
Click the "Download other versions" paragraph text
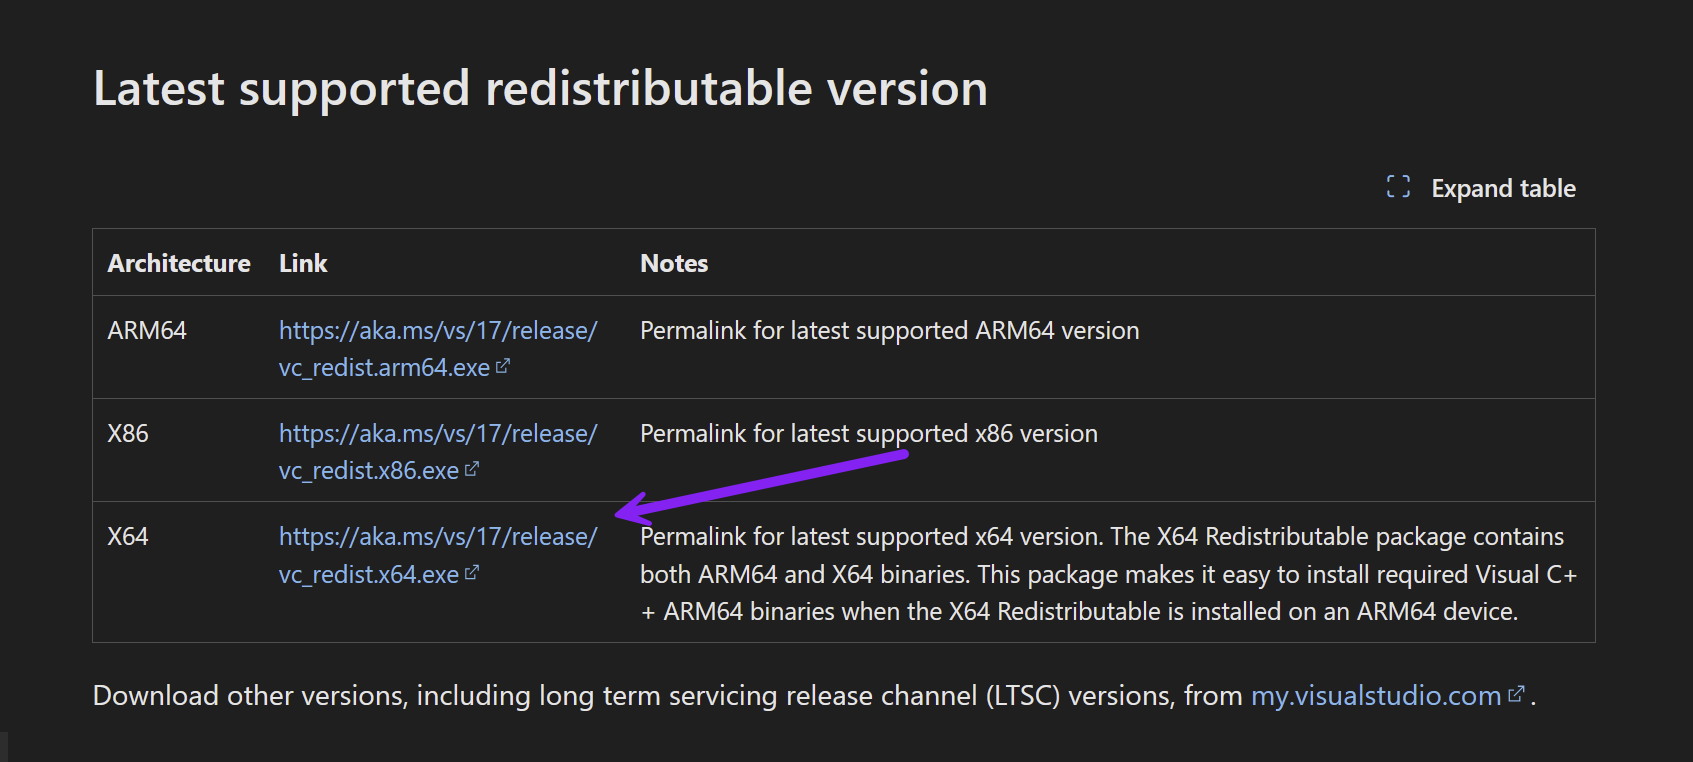pyautogui.click(x=600, y=696)
